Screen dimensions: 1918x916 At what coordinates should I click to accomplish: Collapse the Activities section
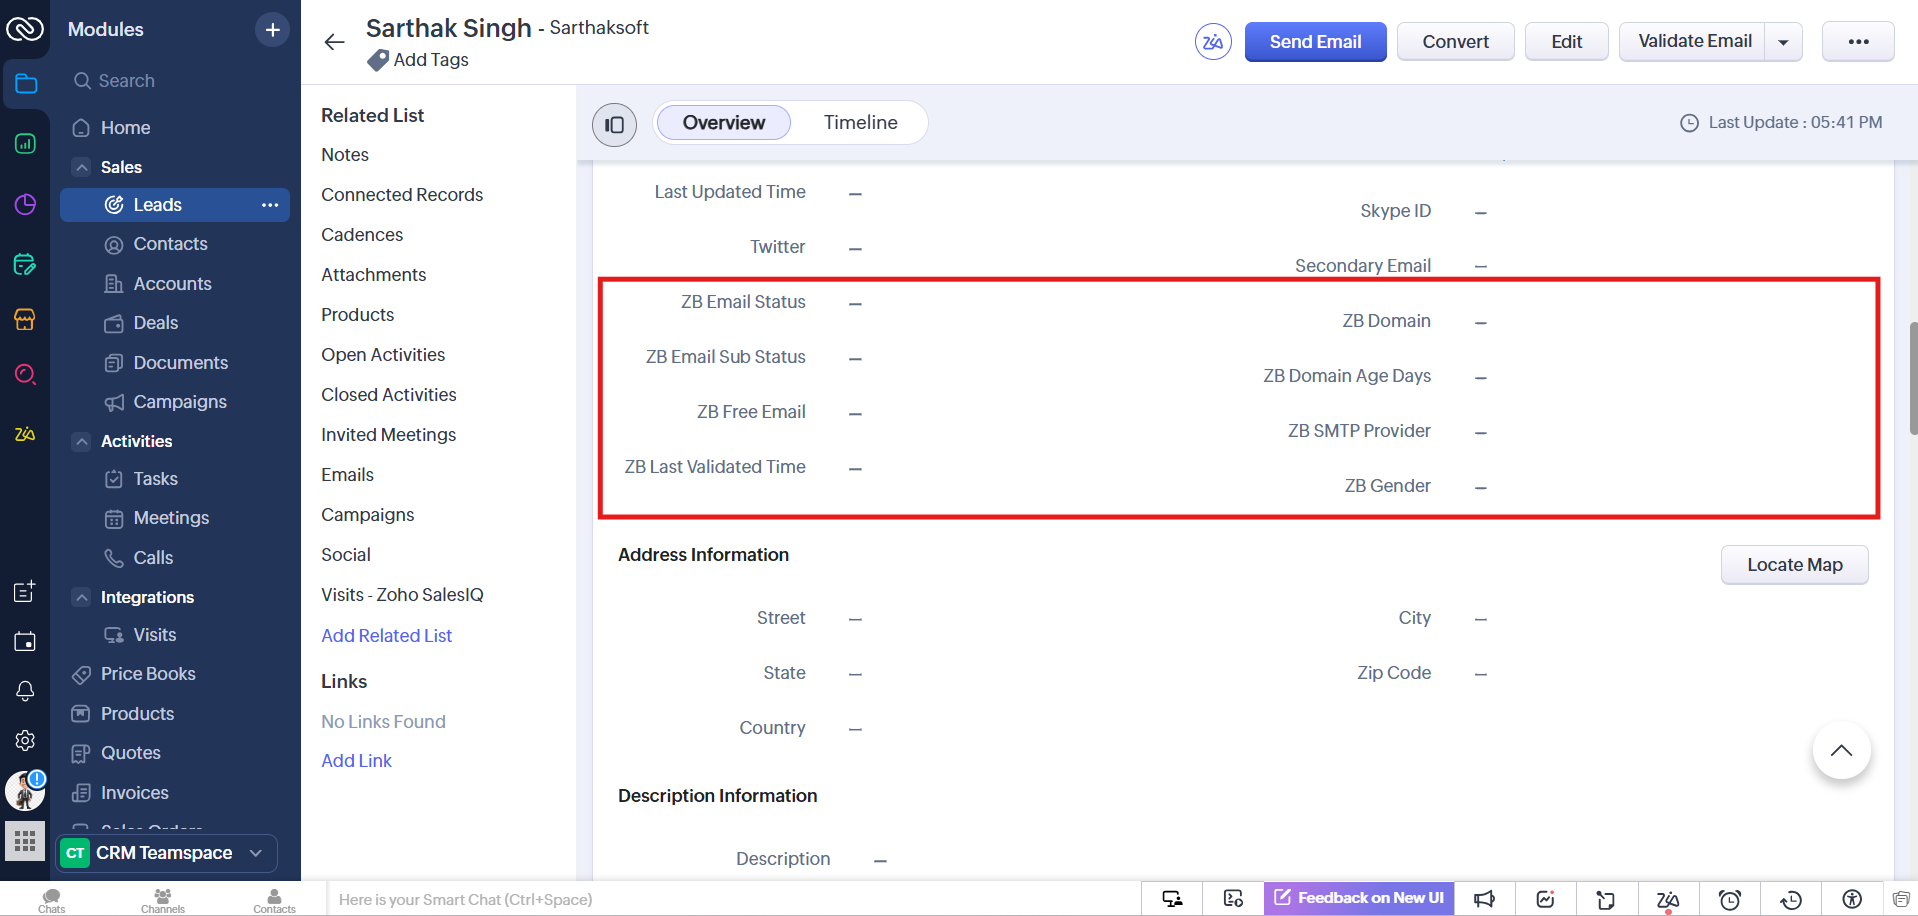pyautogui.click(x=82, y=441)
